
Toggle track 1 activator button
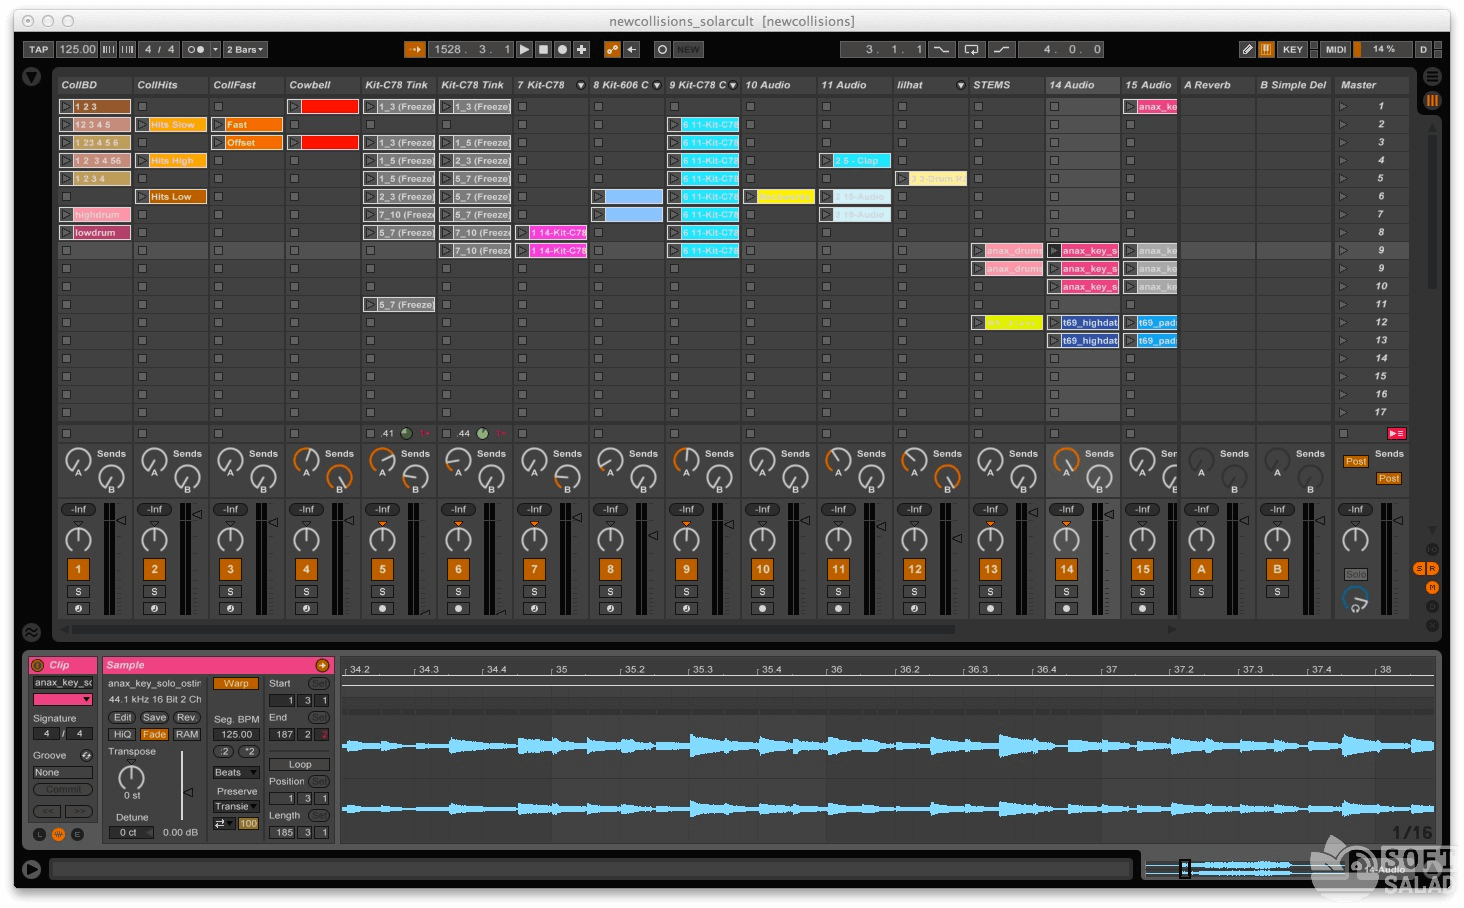click(78, 569)
